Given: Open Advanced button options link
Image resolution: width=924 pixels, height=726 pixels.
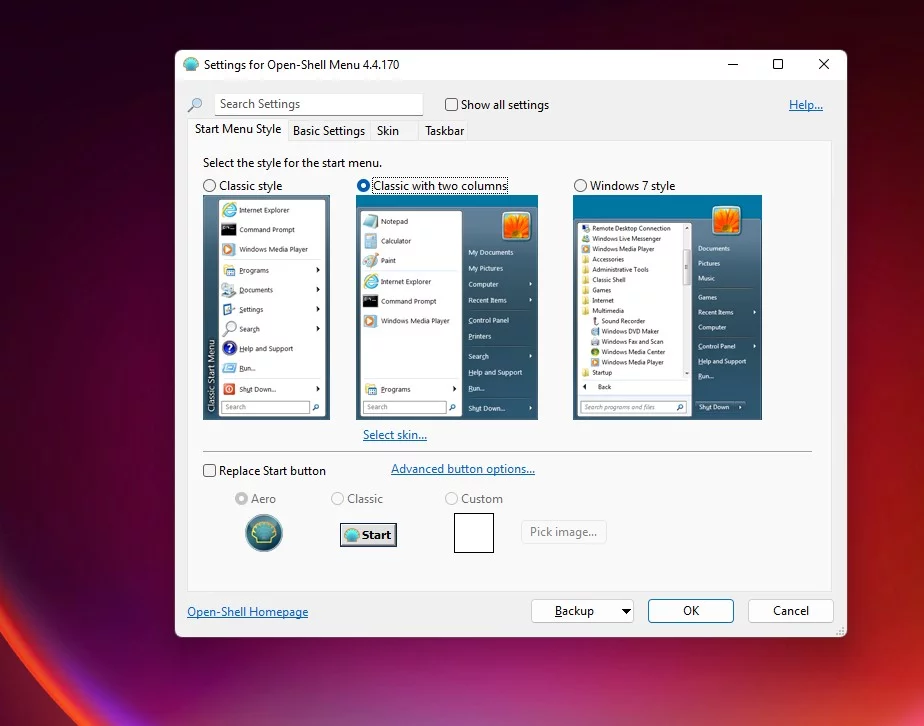Looking at the screenshot, I should (x=463, y=469).
